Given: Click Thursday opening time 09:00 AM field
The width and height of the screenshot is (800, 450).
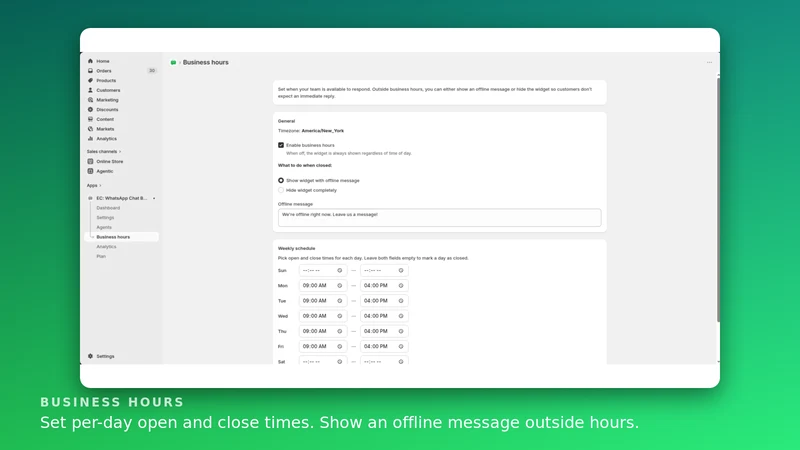Looking at the screenshot, I should tap(322, 331).
